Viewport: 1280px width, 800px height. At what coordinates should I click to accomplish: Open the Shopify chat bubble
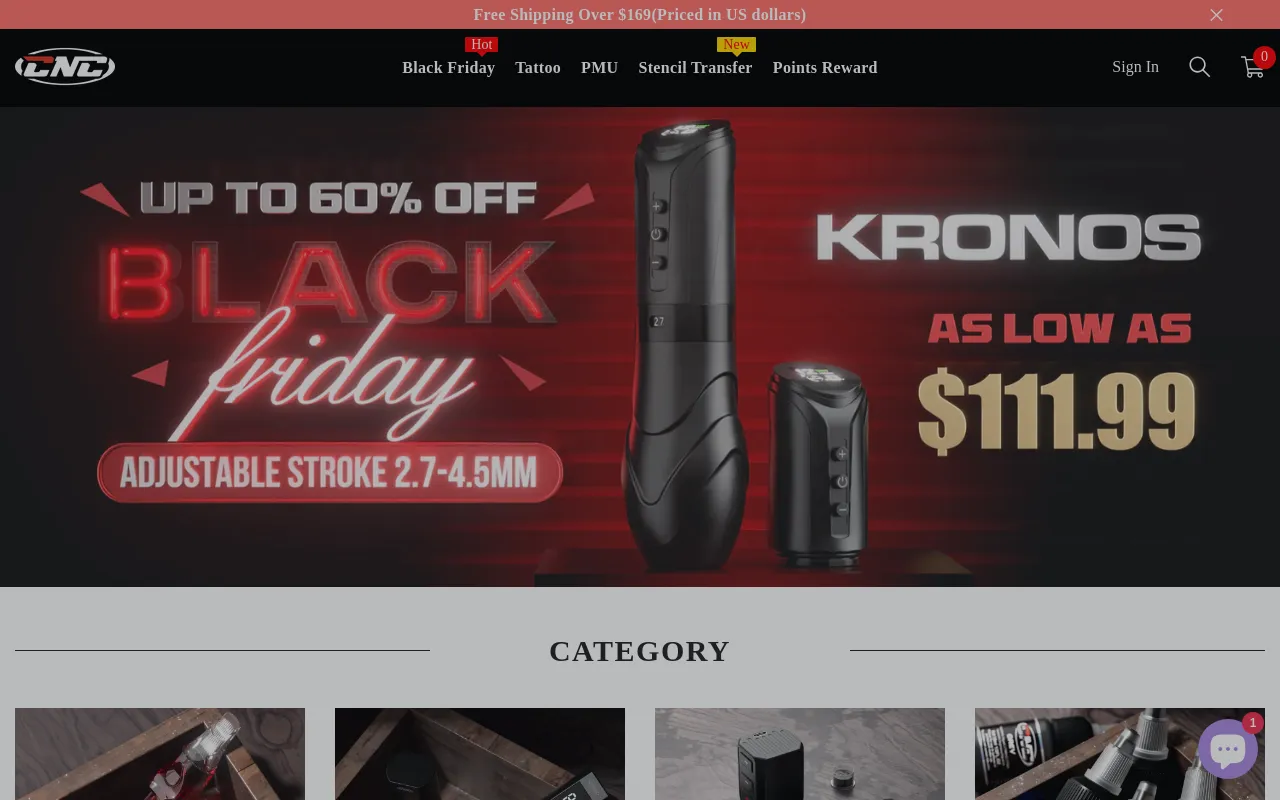(1227, 749)
